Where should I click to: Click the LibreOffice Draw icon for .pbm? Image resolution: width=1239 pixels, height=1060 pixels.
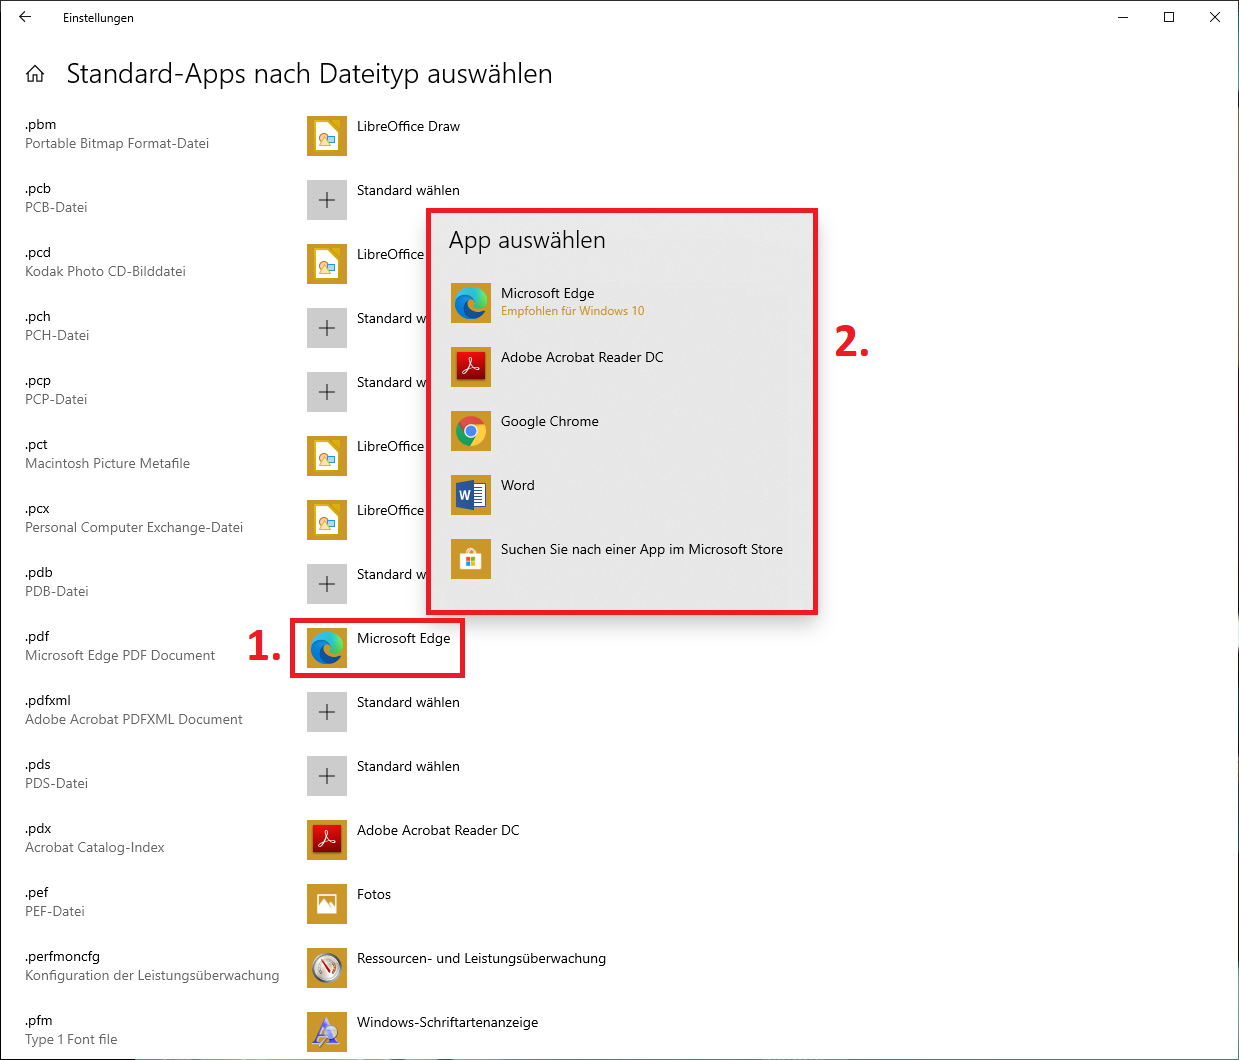tap(327, 136)
